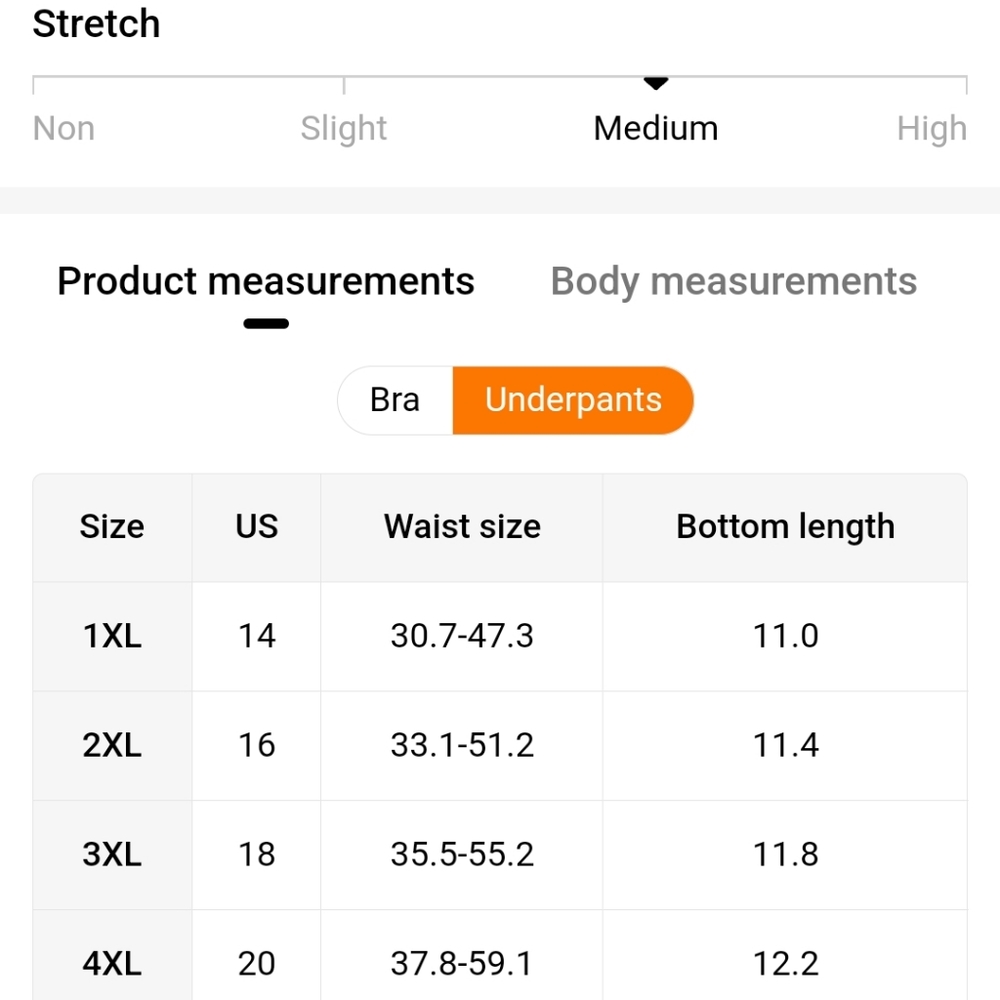Click the Non stretch label
The height and width of the screenshot is (1000, 1000).
tap(64, 128)
